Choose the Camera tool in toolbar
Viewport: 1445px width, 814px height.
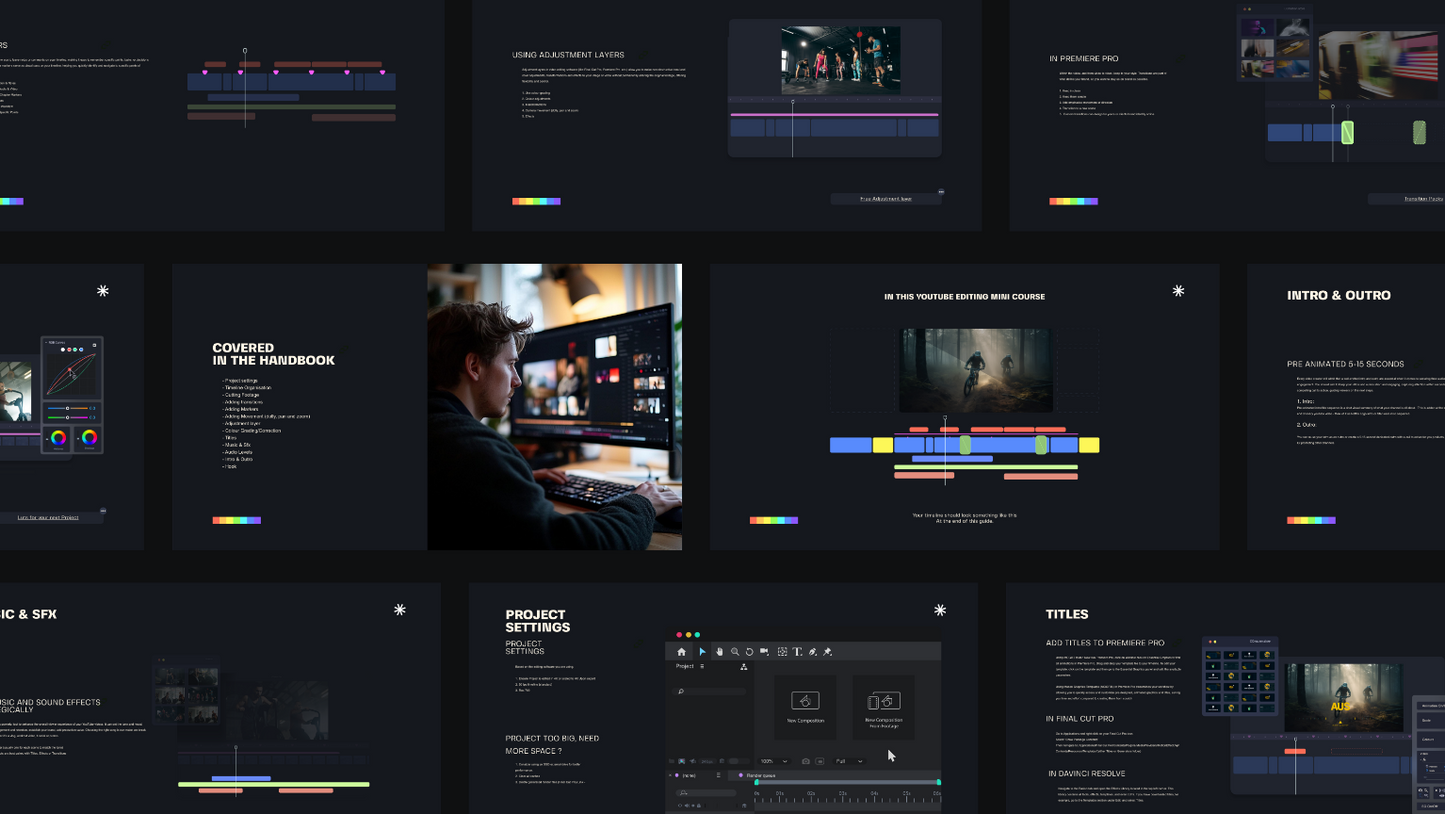[x=764, y=652]
